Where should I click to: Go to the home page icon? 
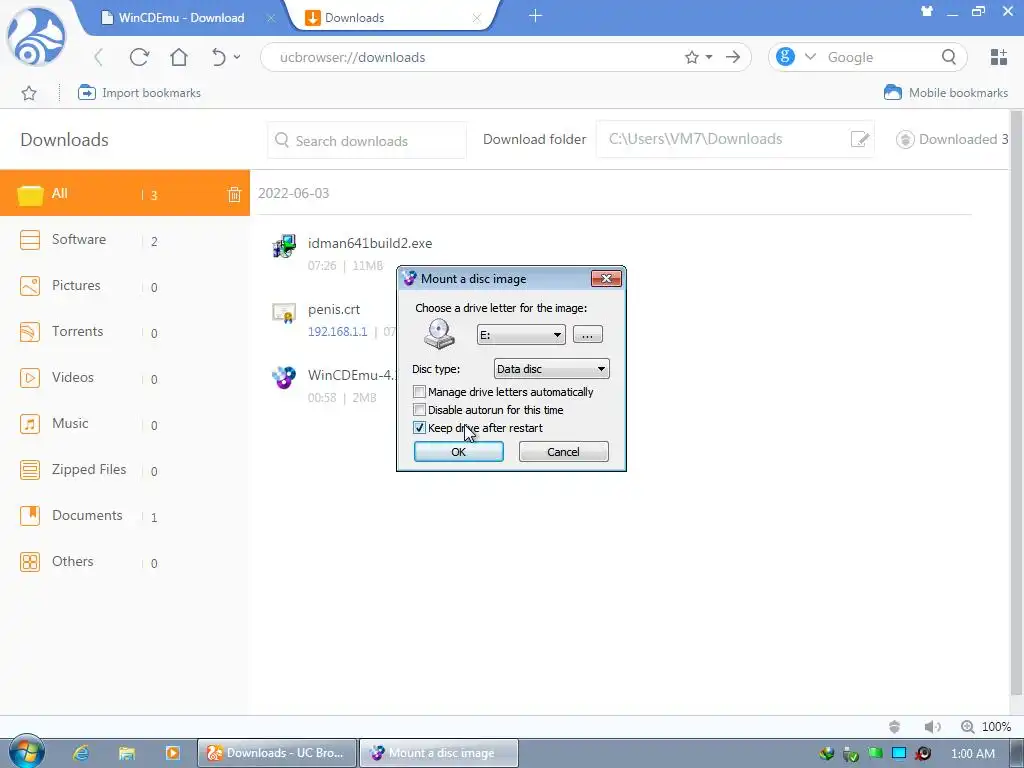(x=179, y=57)
